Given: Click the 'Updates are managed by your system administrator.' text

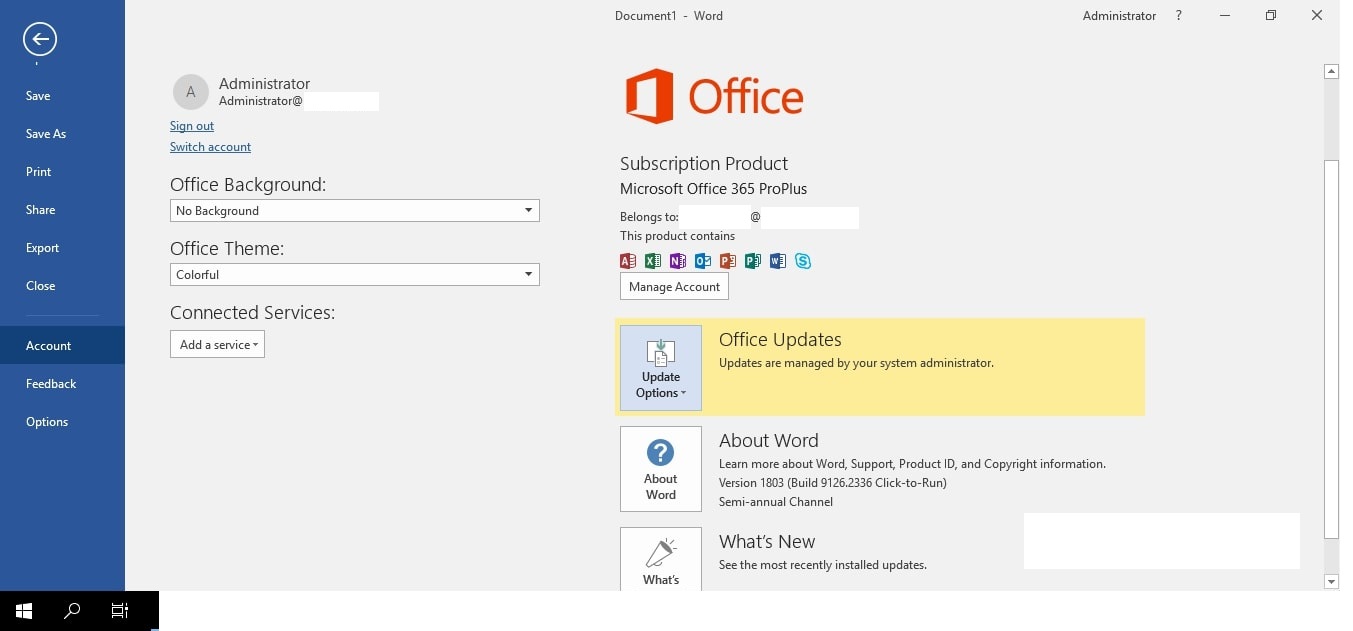Looking at the screenshot, I should coord(856,363).
